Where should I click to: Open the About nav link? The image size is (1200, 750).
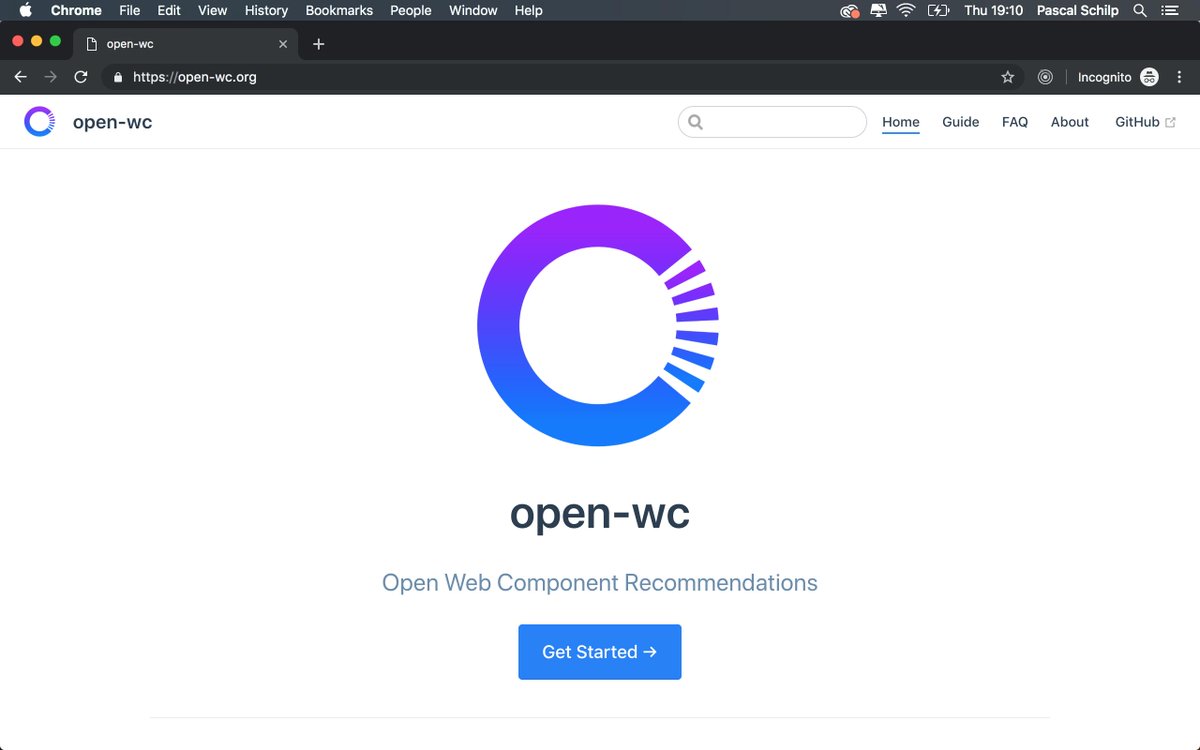point(1069,122)
